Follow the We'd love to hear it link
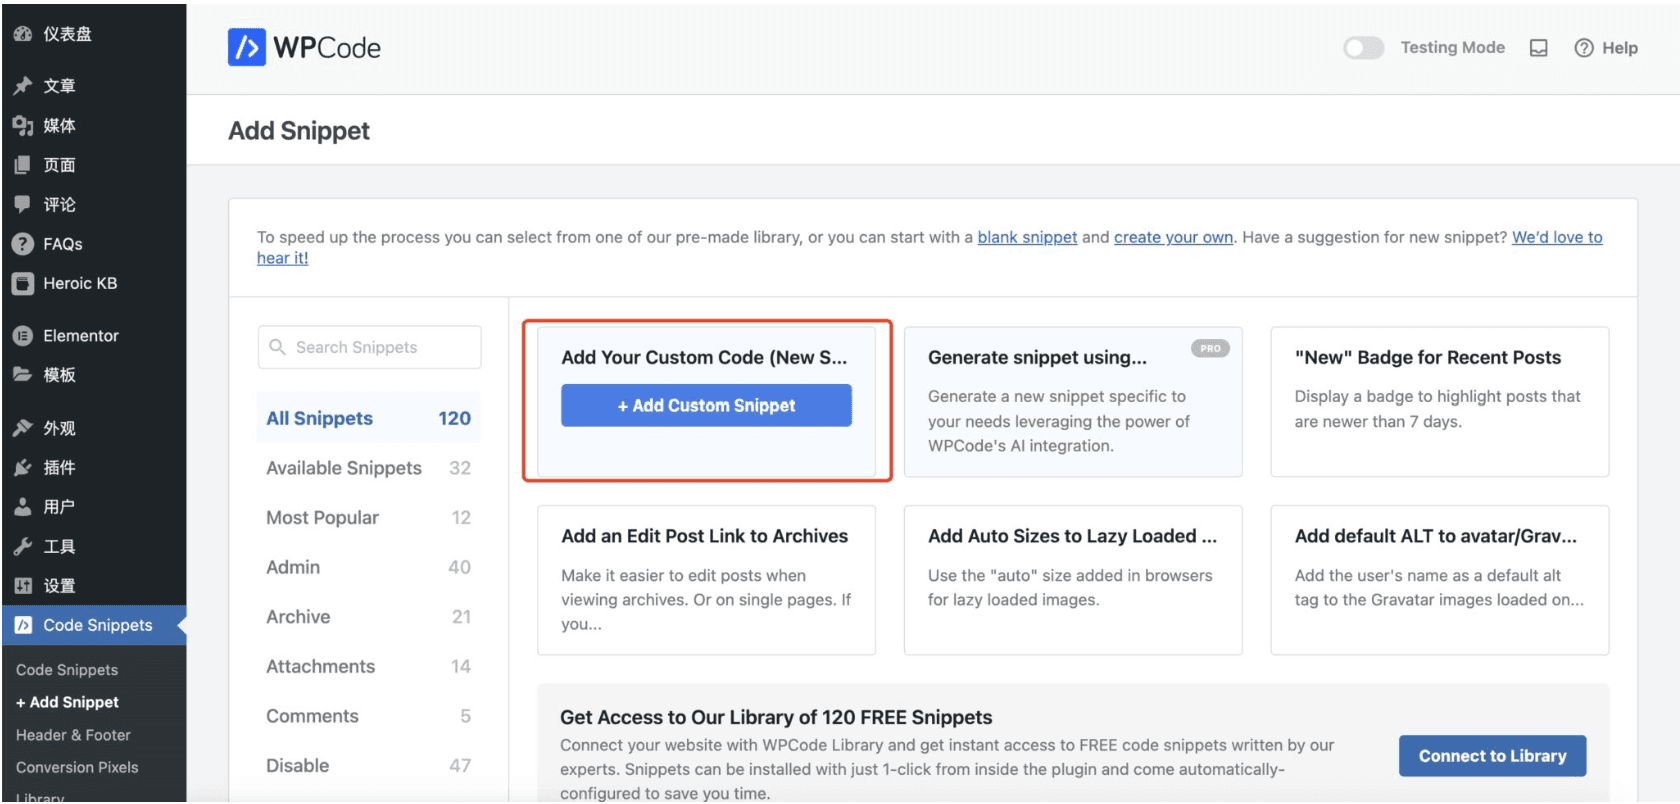The height and width of the screenshot is (804, 1680). pyautogui.click(x=1557, y=237)
